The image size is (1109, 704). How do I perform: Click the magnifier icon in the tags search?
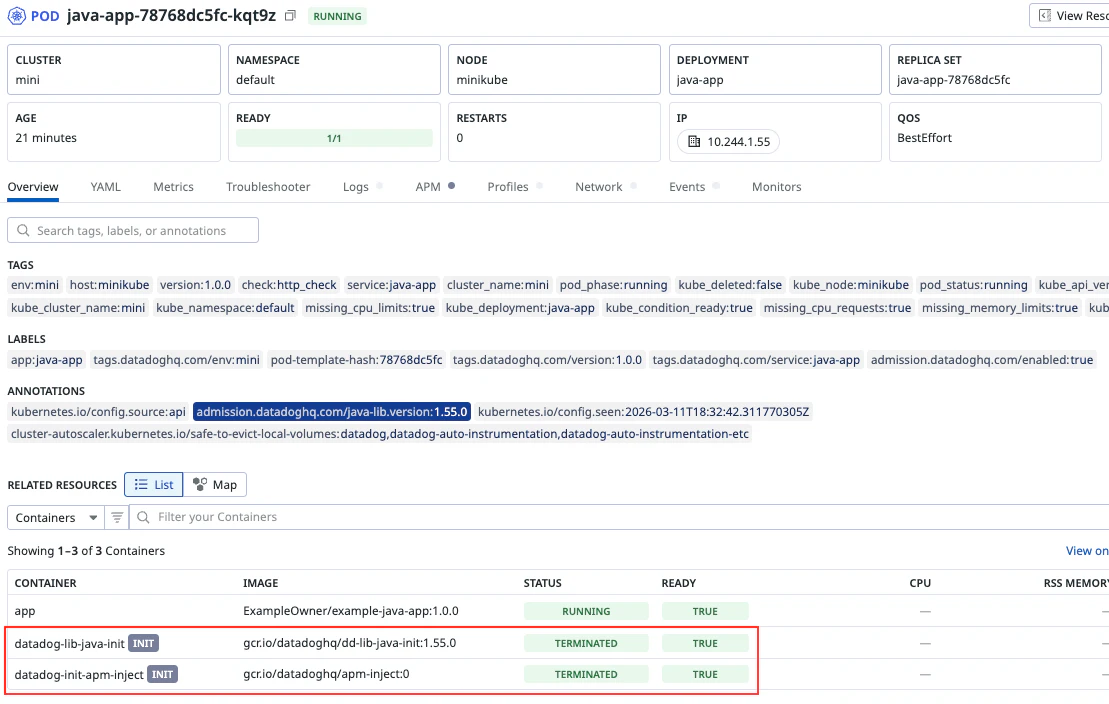pyautogui.click(x=23, y=231)
